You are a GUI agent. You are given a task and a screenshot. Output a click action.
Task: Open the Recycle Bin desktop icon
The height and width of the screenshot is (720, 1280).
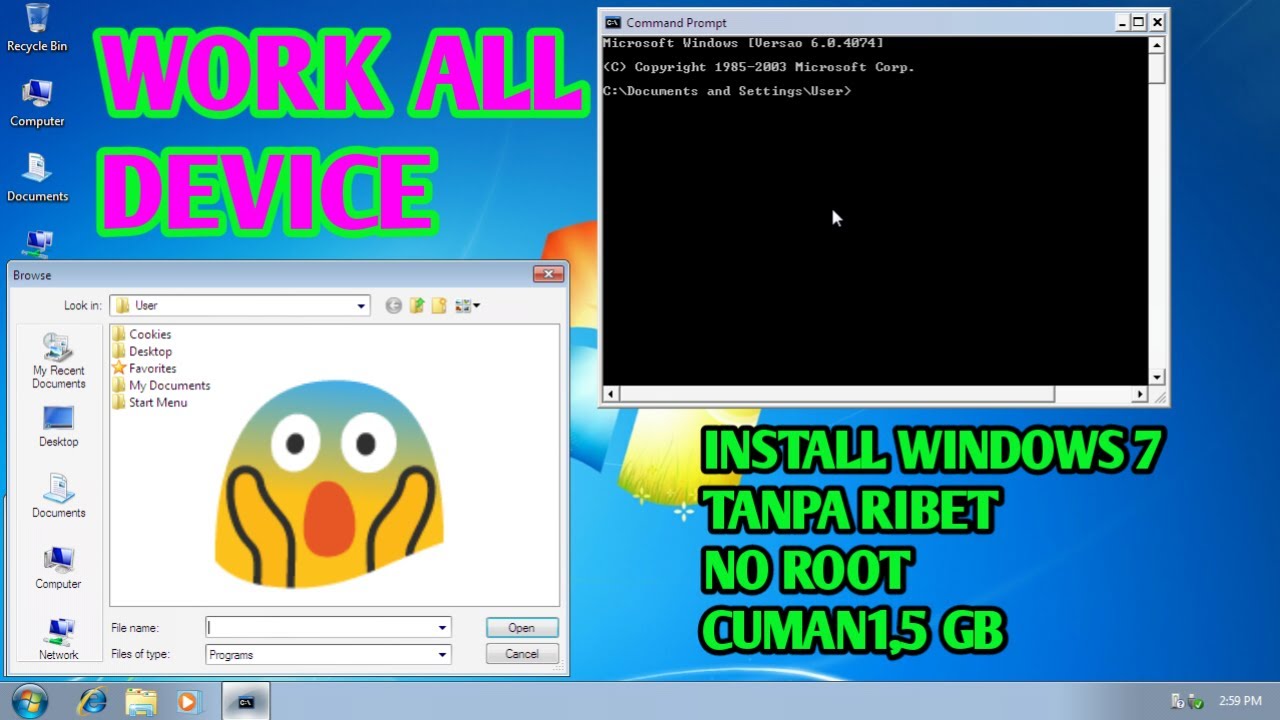(x=37, y=28)
